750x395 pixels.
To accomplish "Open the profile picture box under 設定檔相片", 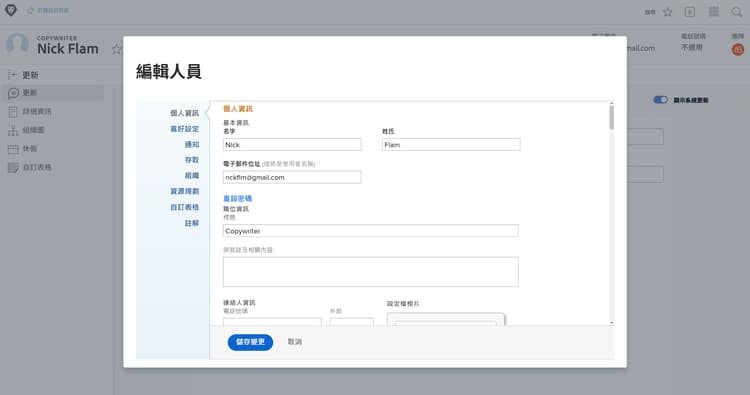I will point(445,319).
